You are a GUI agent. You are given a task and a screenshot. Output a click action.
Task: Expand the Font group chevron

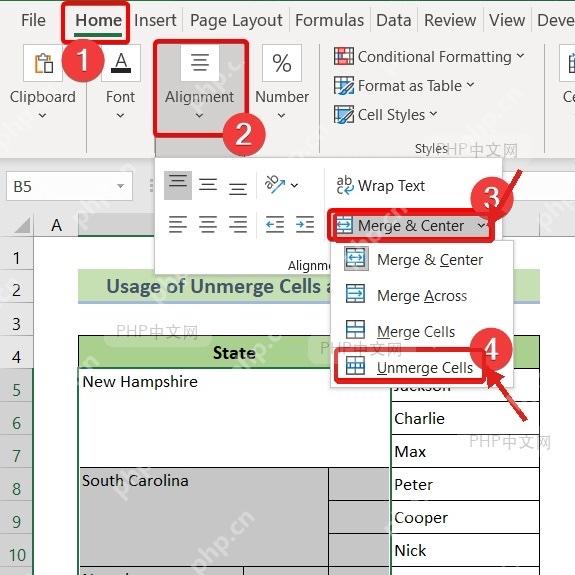(x=120, y=116)
